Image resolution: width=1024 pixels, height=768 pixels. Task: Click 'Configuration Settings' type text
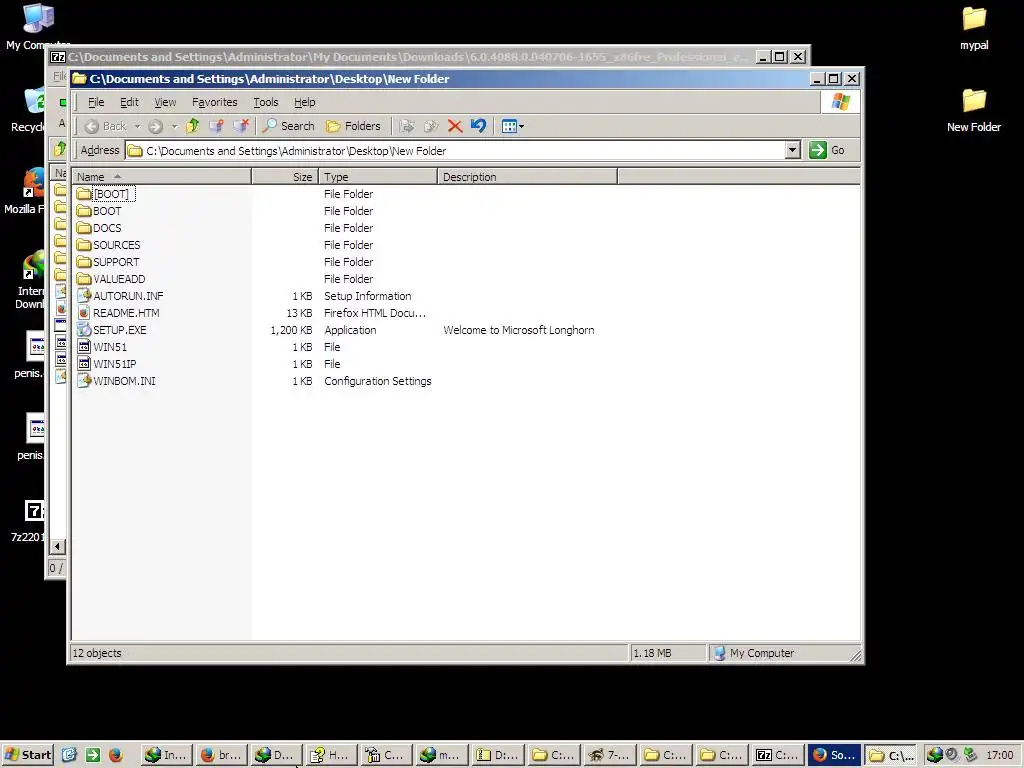[x=377, y=381]
